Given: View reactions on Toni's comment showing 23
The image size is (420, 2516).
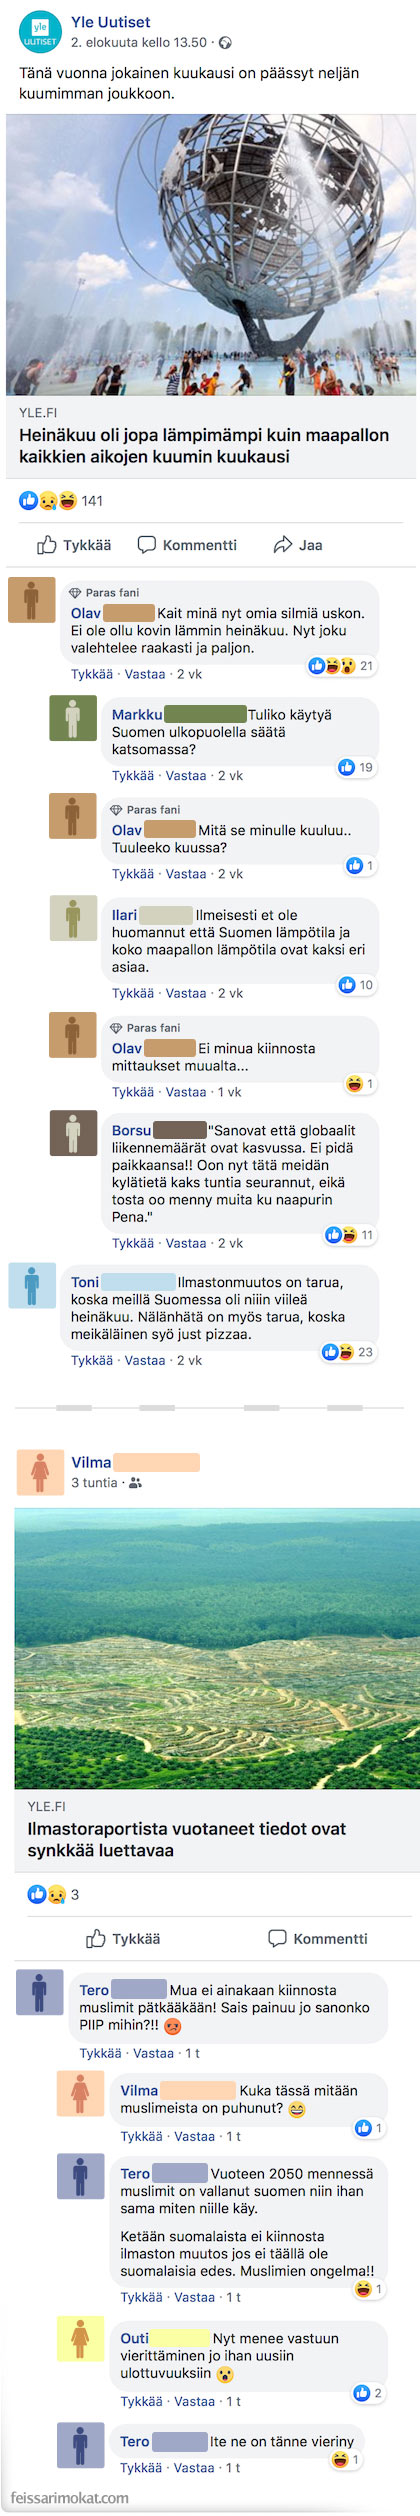Looking at the screenshot, I should 347,1352.
